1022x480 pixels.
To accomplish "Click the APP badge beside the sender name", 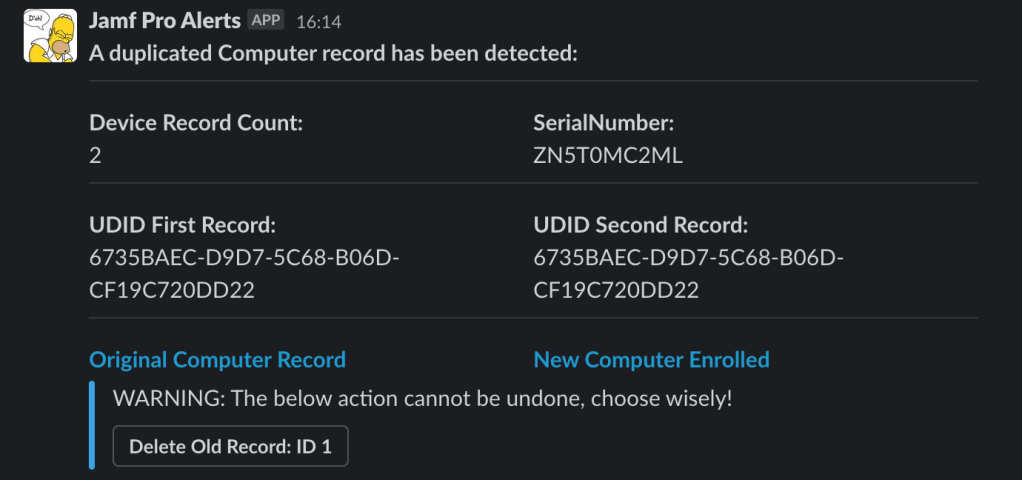I will point(267,20).
